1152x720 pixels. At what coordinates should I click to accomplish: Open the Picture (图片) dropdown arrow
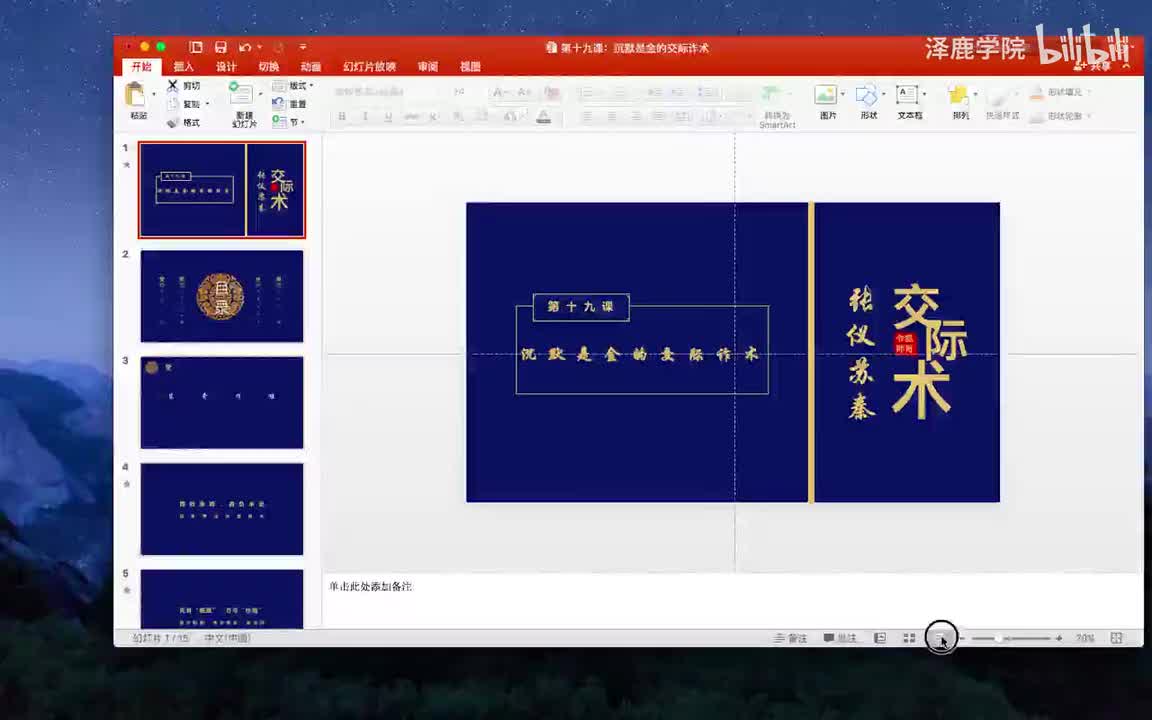(x=842, y=94)
